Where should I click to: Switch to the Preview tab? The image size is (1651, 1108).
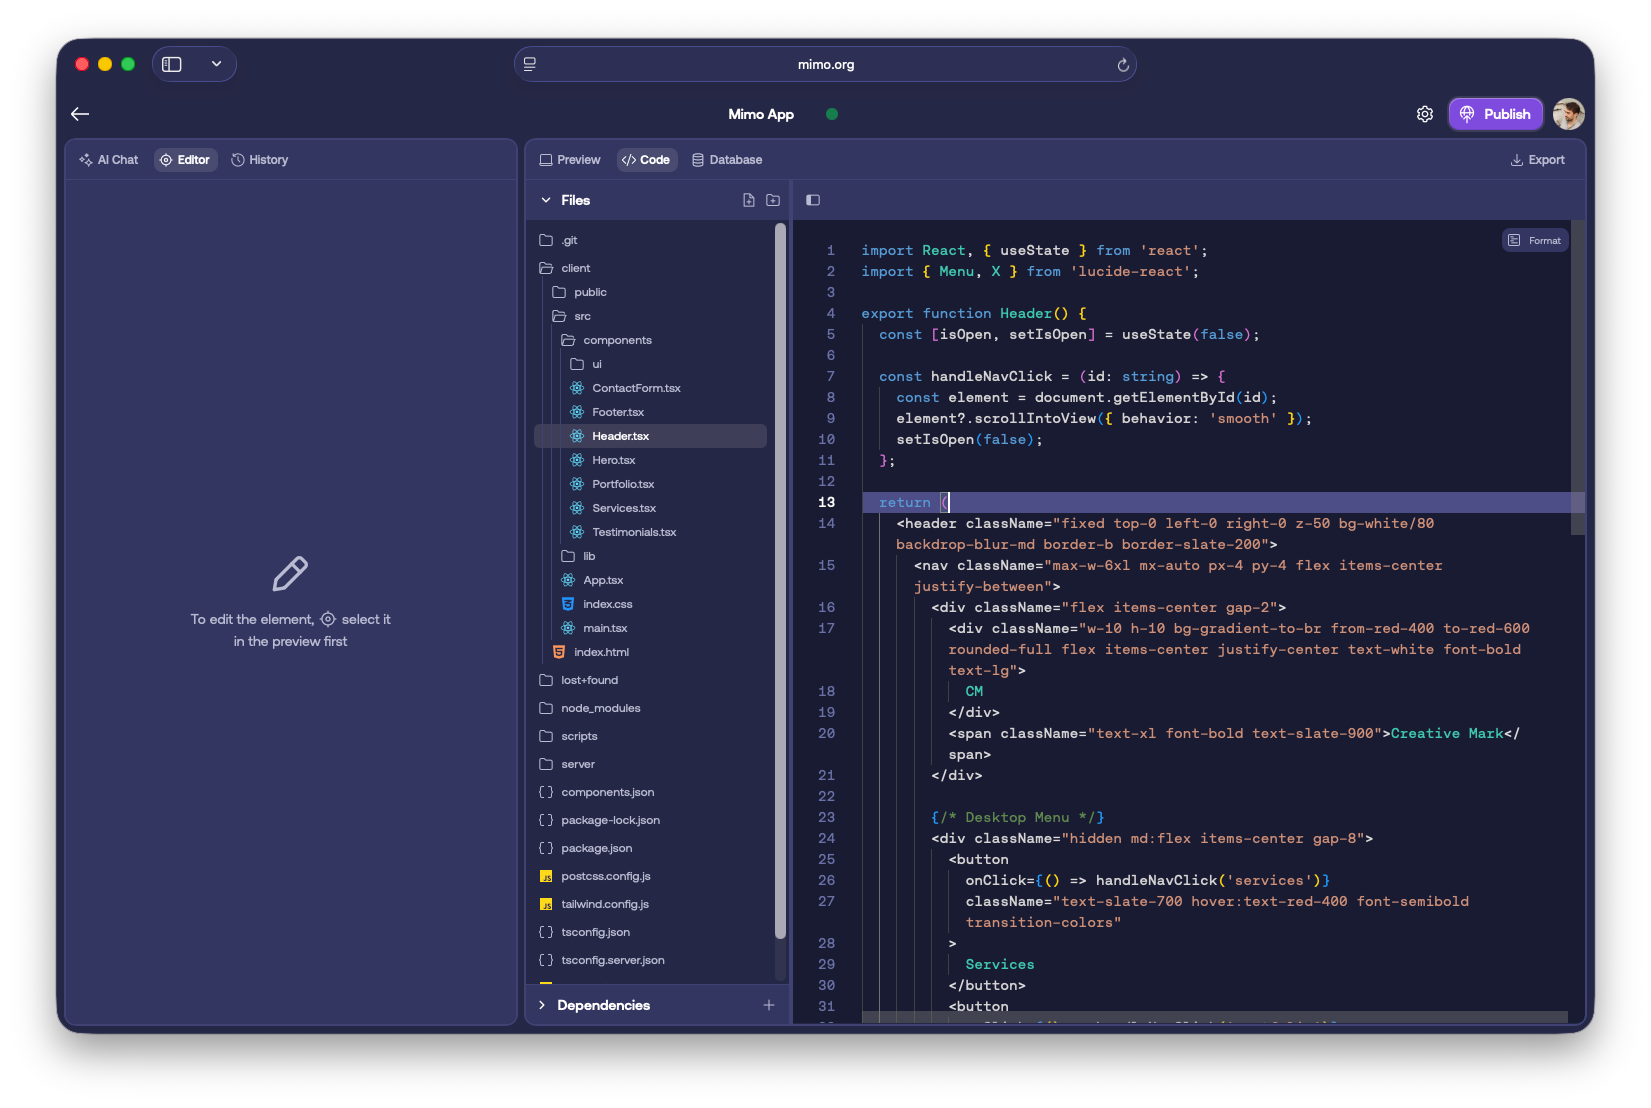(x=570, y=160)
